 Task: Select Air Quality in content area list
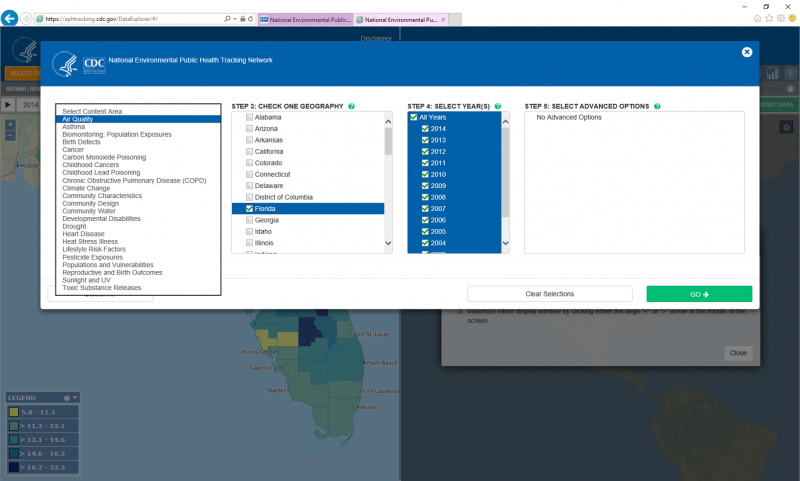click(x=138, y=119)
